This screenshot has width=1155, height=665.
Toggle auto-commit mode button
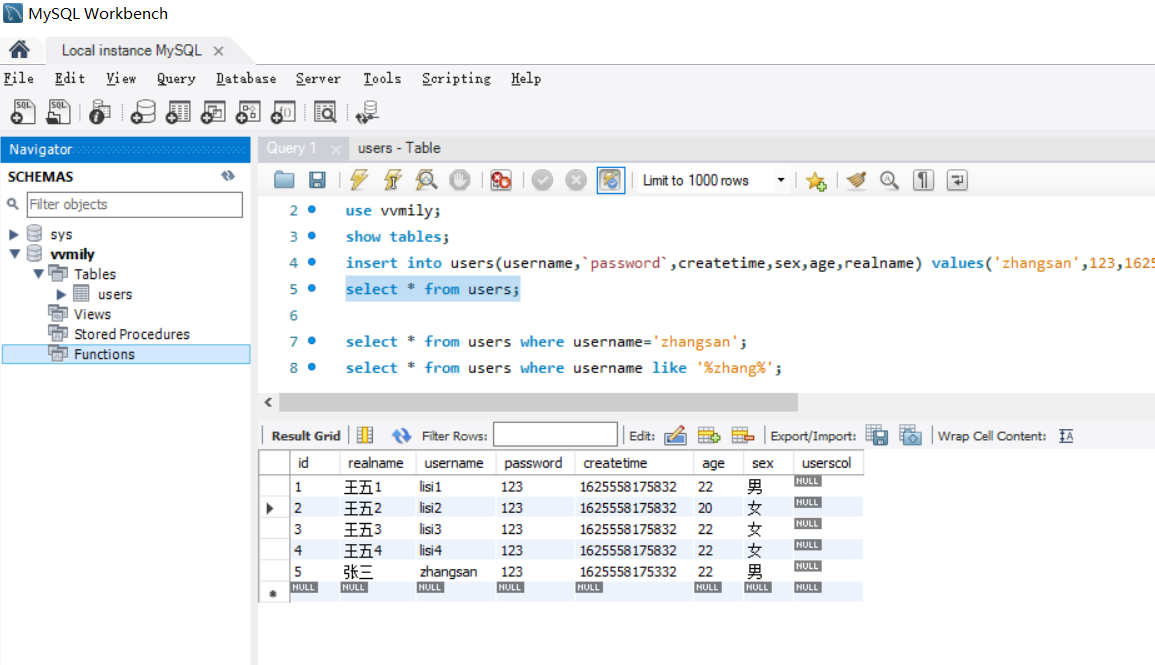coord(611,180)
